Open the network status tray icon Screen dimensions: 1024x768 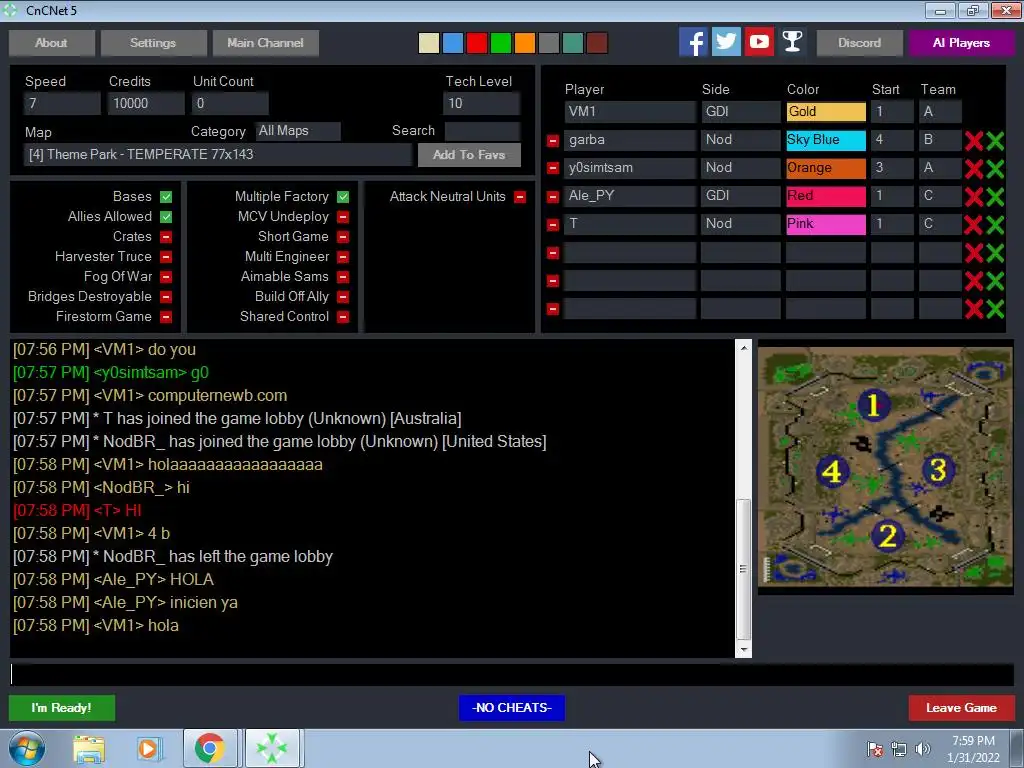(899, 749)
